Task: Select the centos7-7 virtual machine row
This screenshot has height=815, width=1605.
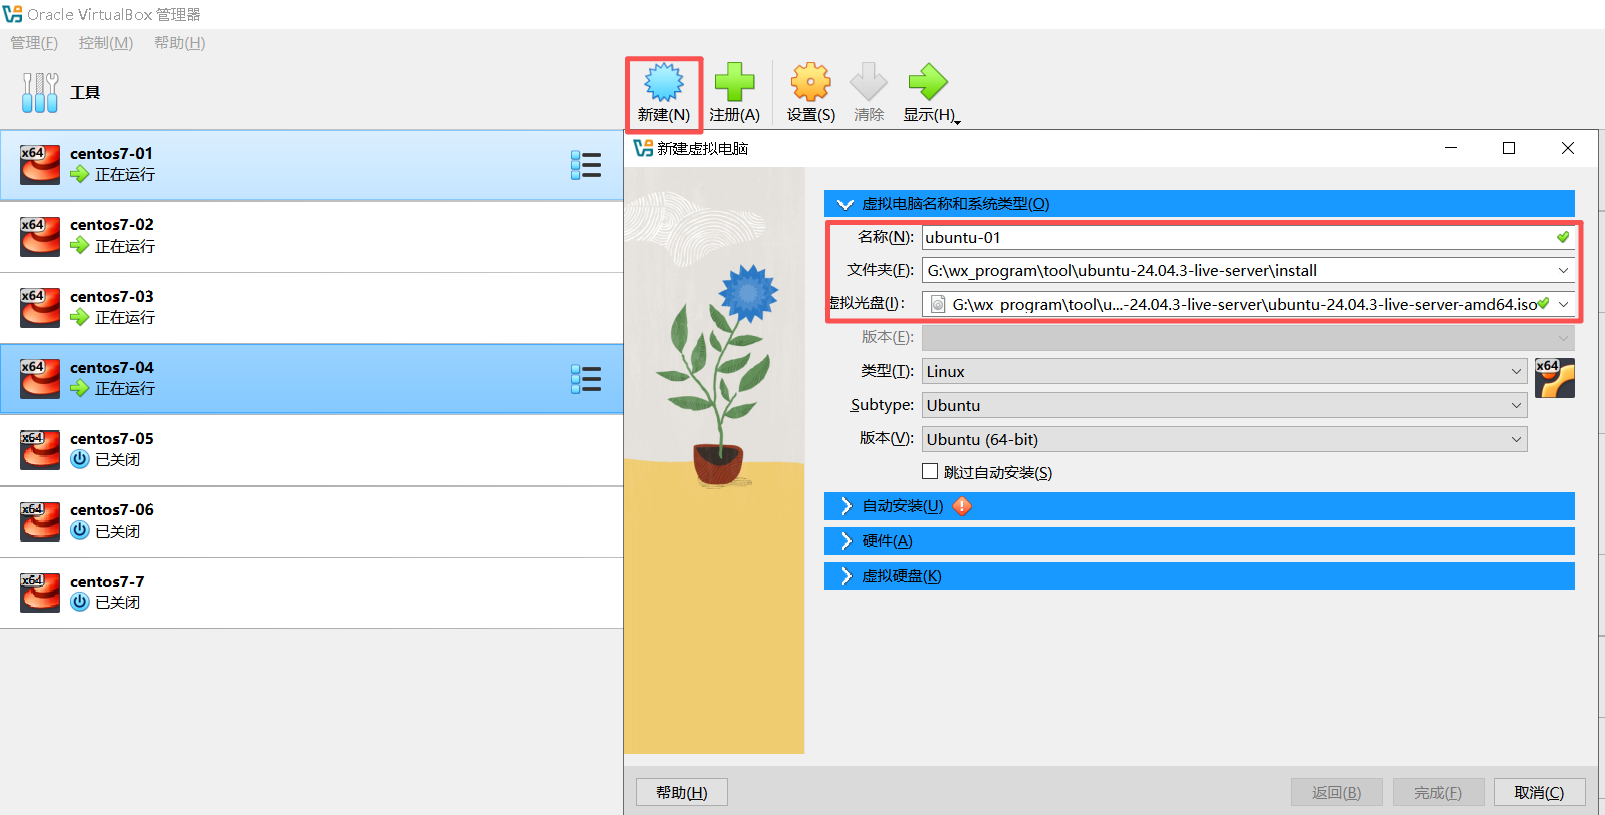Action: 311,593
